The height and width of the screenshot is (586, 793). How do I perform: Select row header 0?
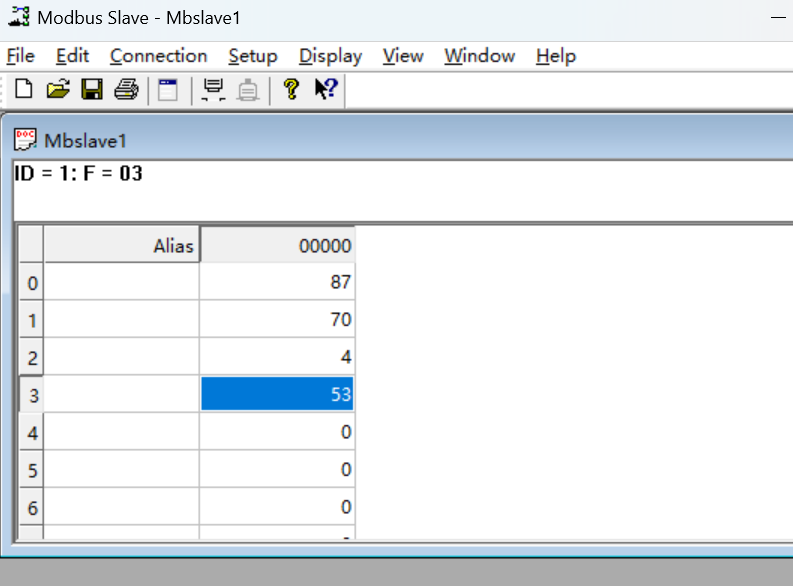31,282
